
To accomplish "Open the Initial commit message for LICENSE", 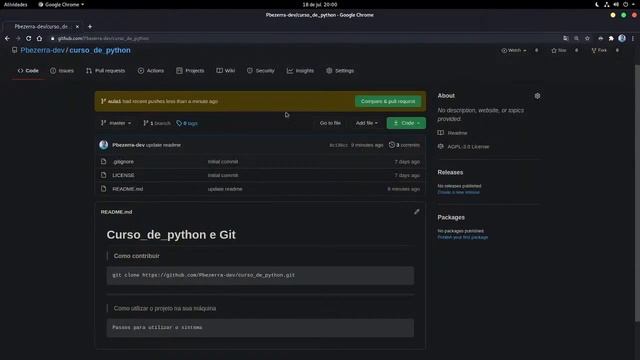I will 223,175.
